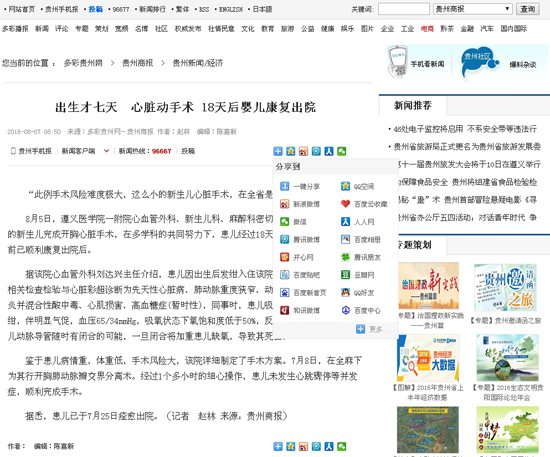550x457 pixels.
Task: Click the 查询 search button
Action: (x=528, y=9)
